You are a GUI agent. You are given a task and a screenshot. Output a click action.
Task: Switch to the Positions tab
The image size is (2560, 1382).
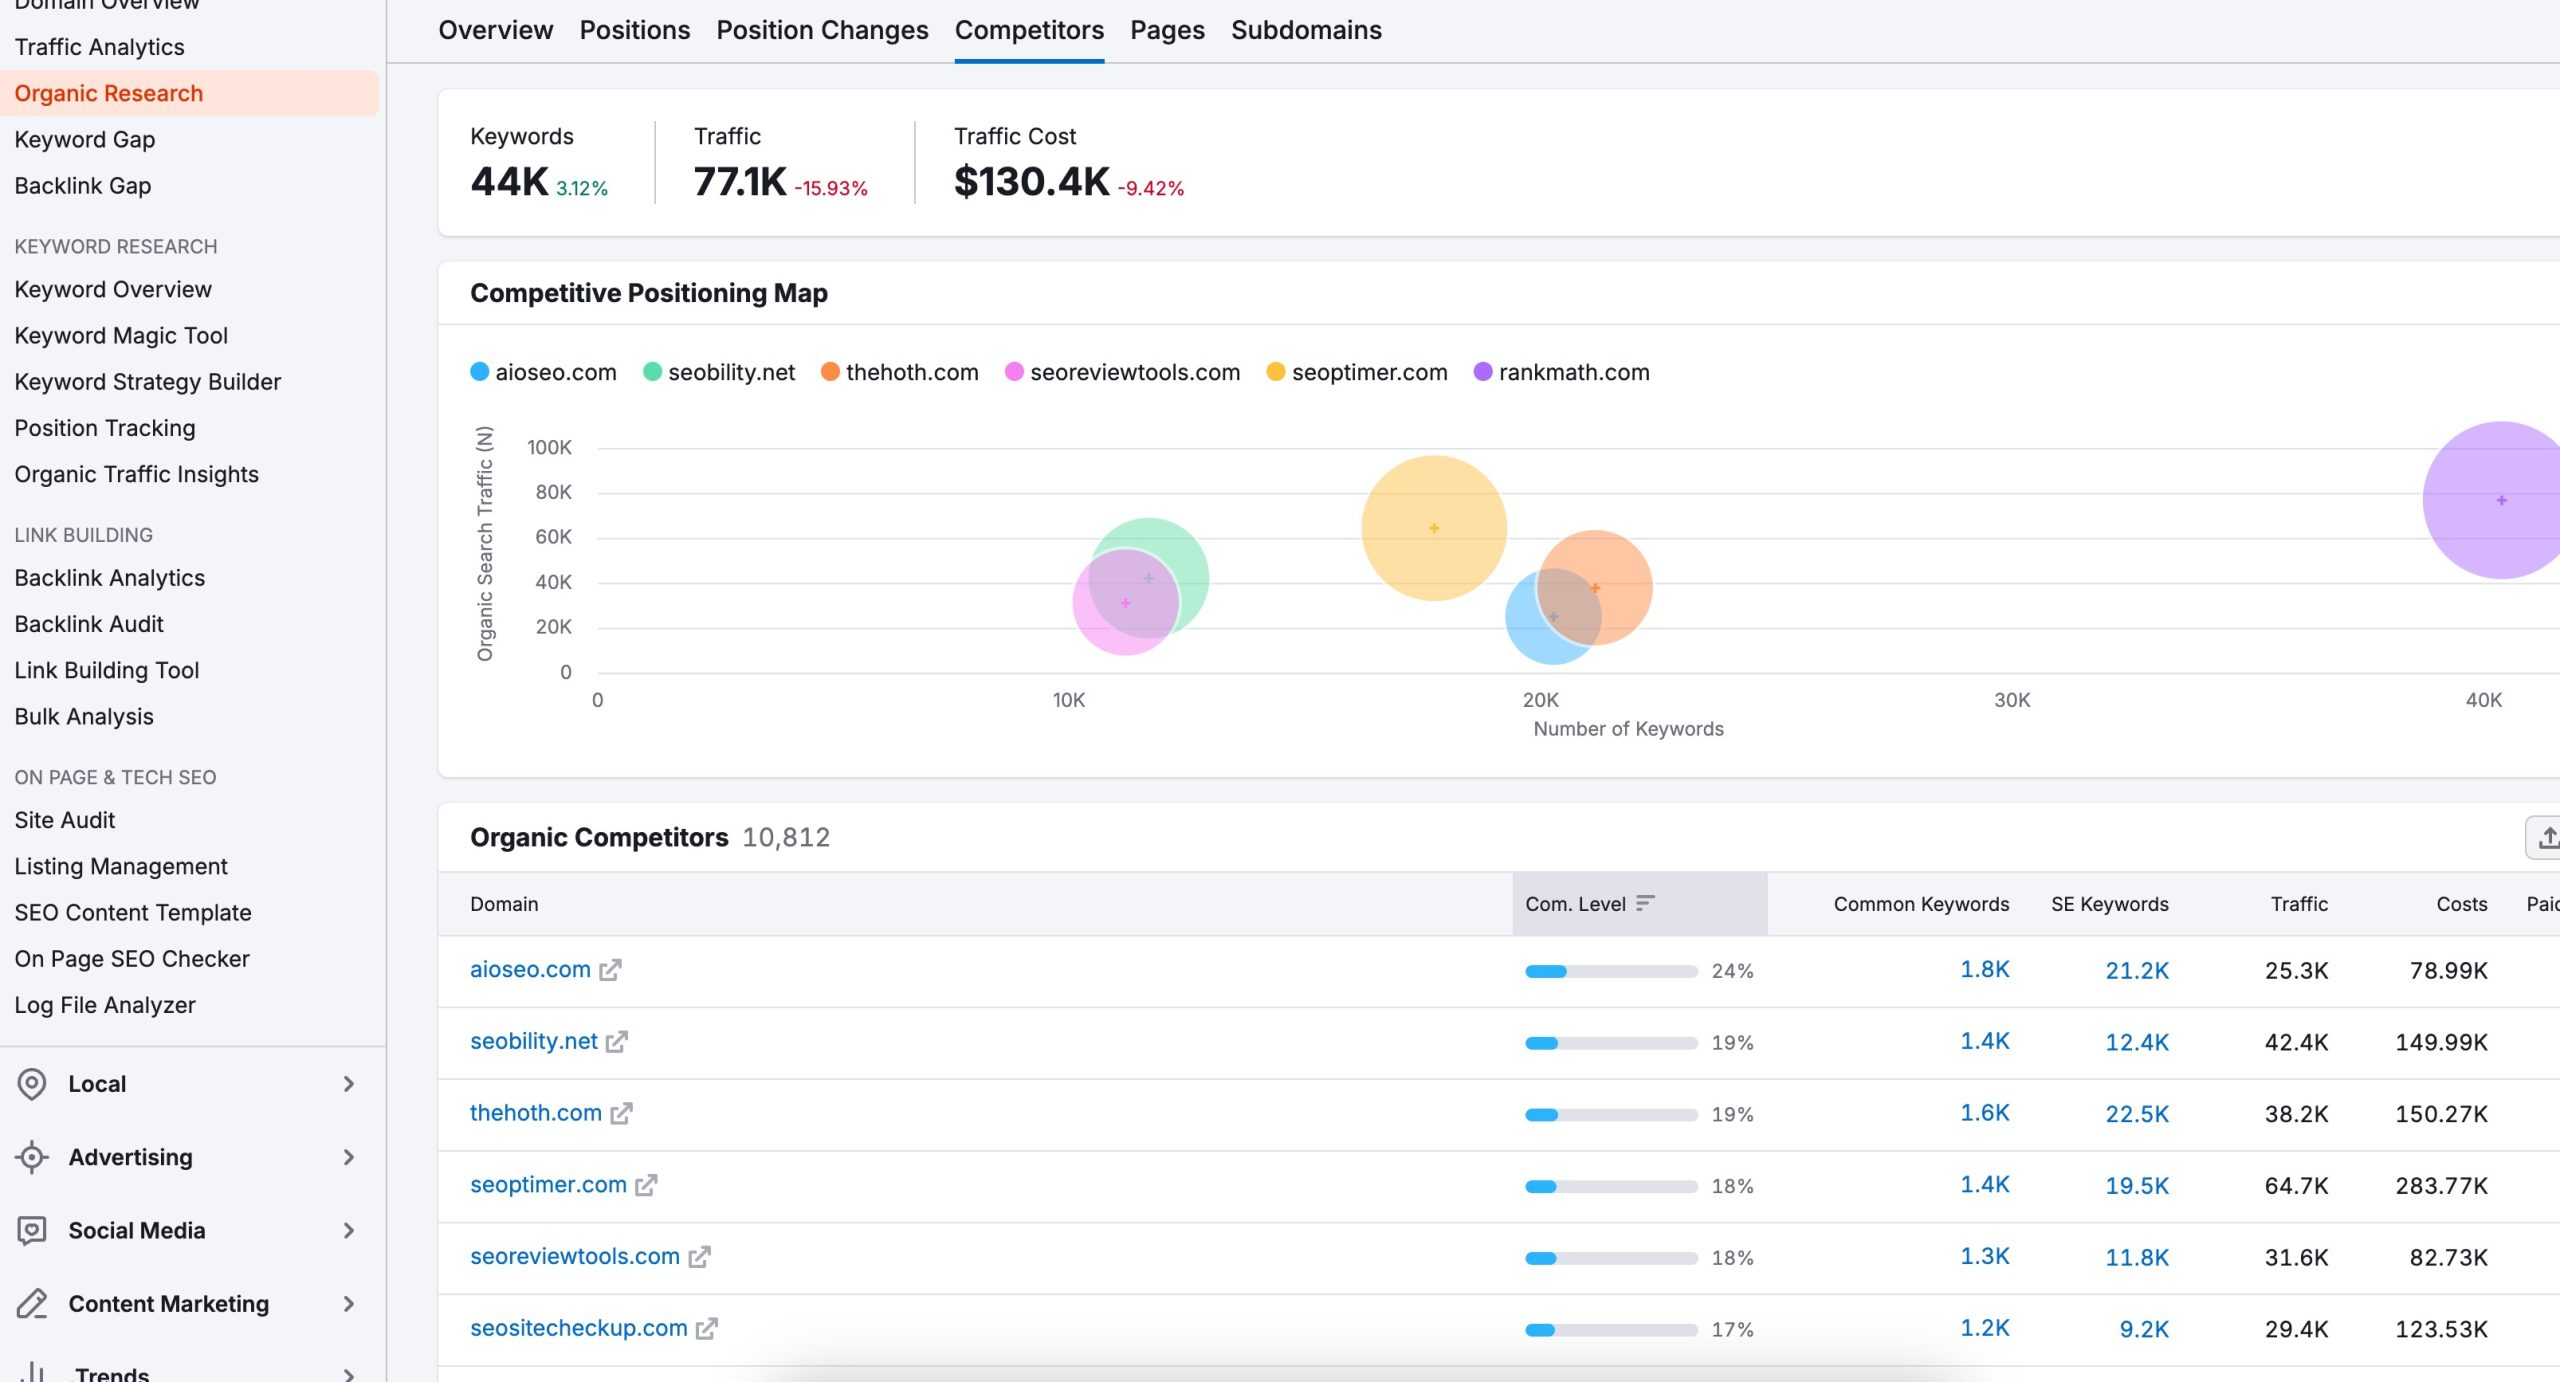coord(634,30)
